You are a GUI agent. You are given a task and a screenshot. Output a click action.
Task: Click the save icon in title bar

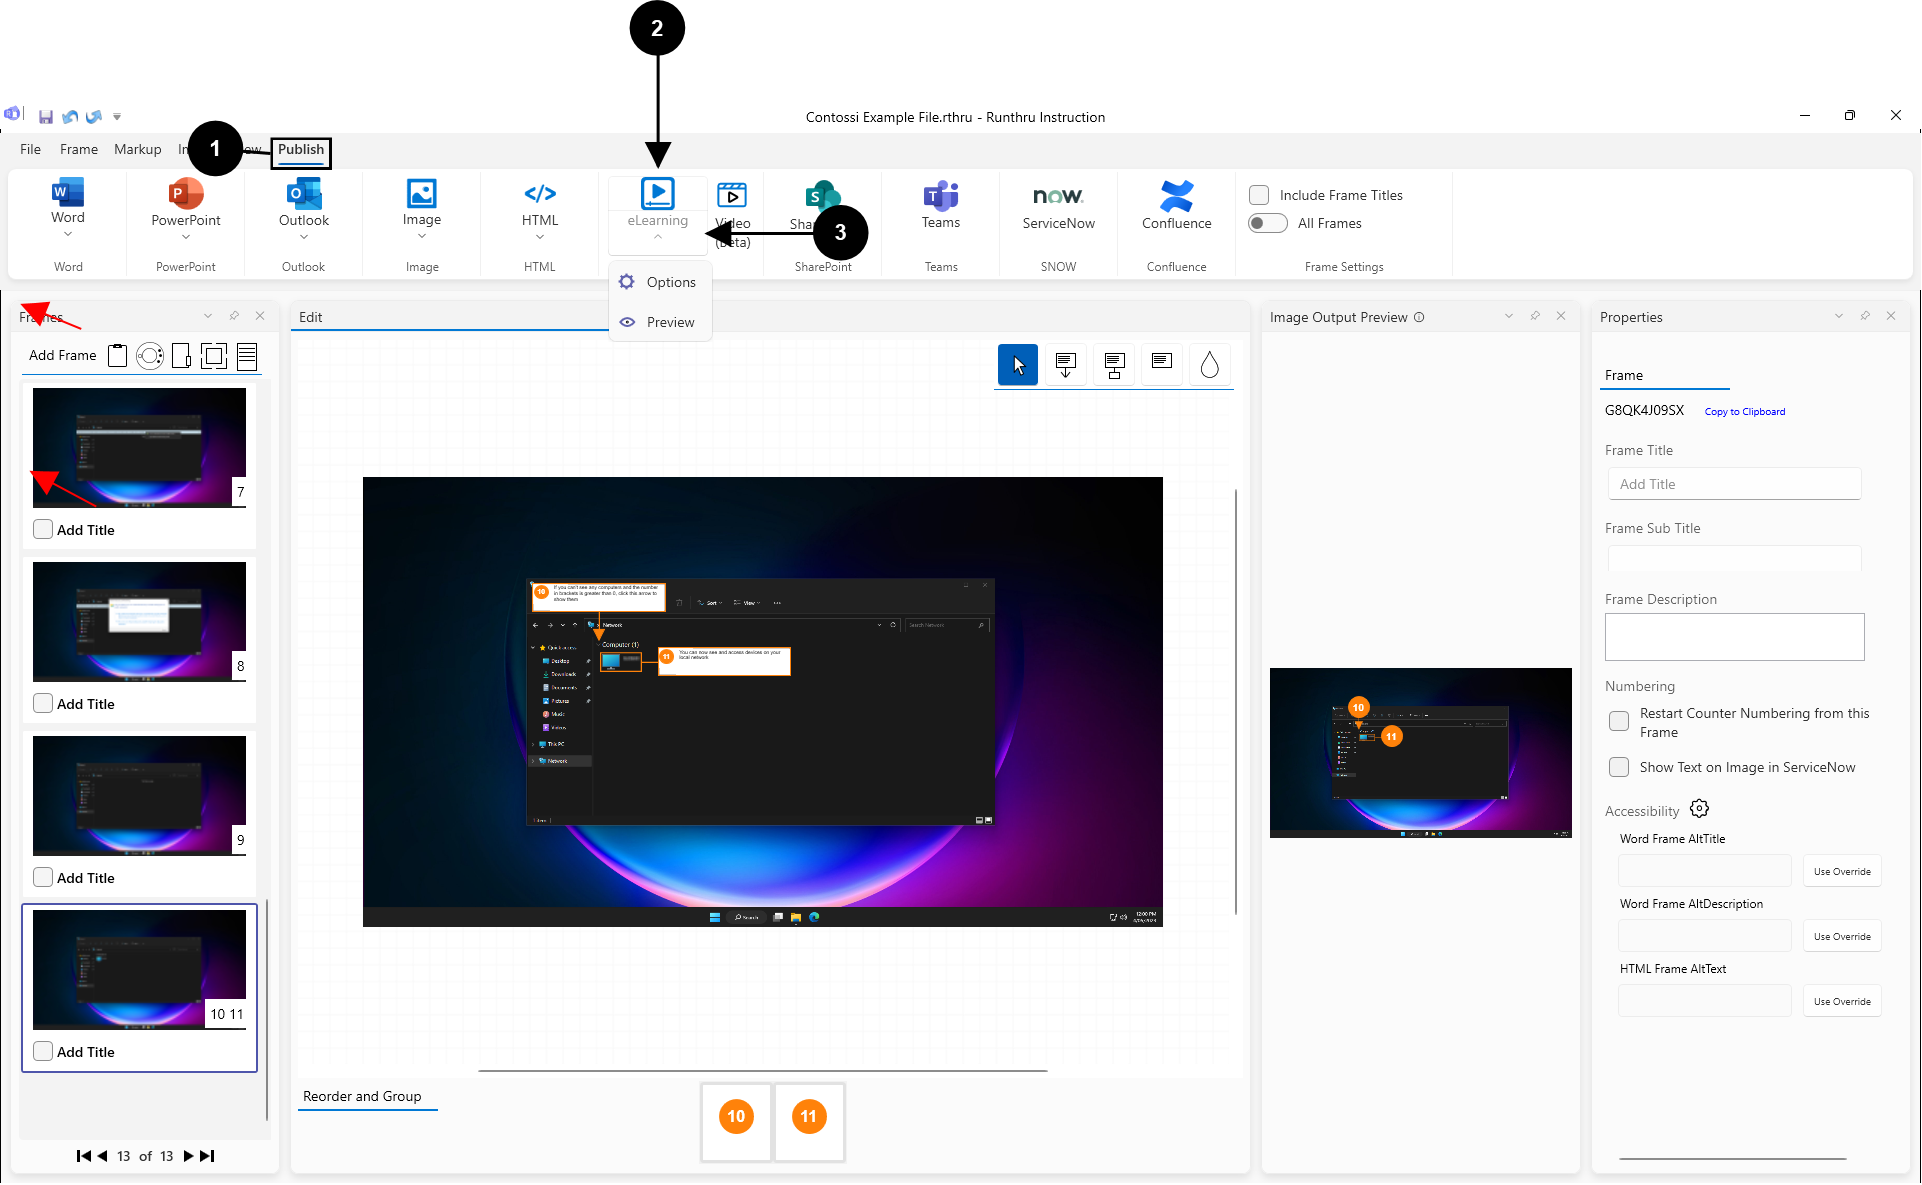(46, 117)
